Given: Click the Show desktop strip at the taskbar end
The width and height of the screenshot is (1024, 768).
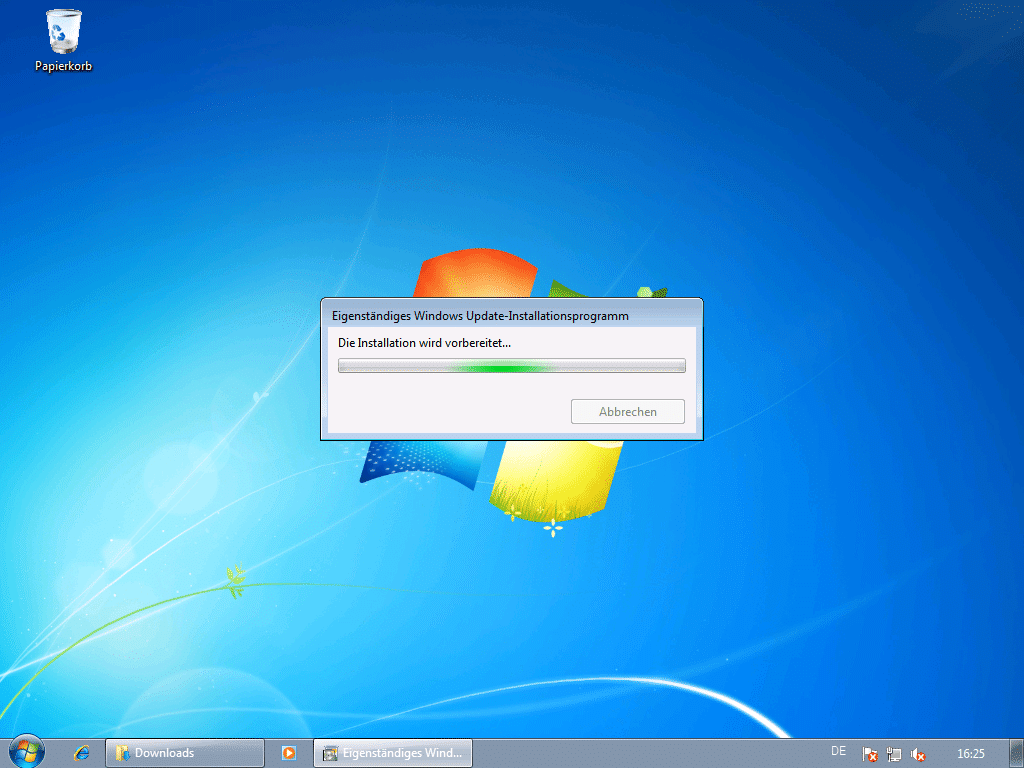Looking at the screenshot, I should coord(1016,754).
